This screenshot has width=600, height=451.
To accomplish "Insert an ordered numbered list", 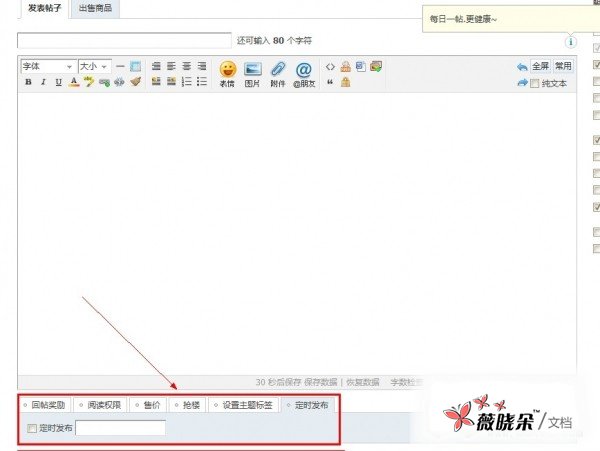I will pos(187,81).
